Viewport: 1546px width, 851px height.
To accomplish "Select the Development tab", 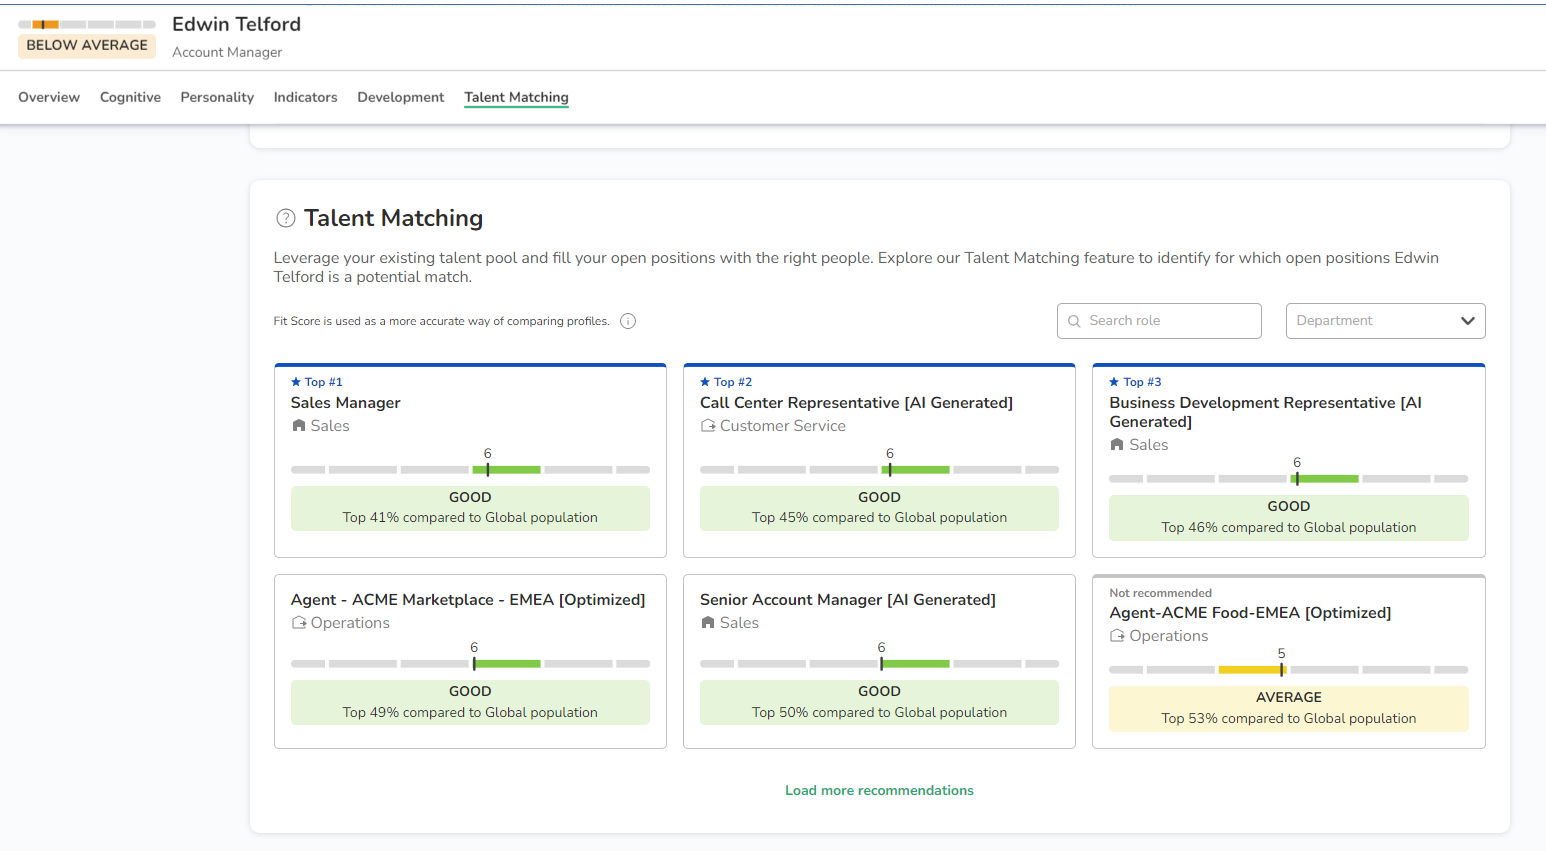I will point(400,97).
